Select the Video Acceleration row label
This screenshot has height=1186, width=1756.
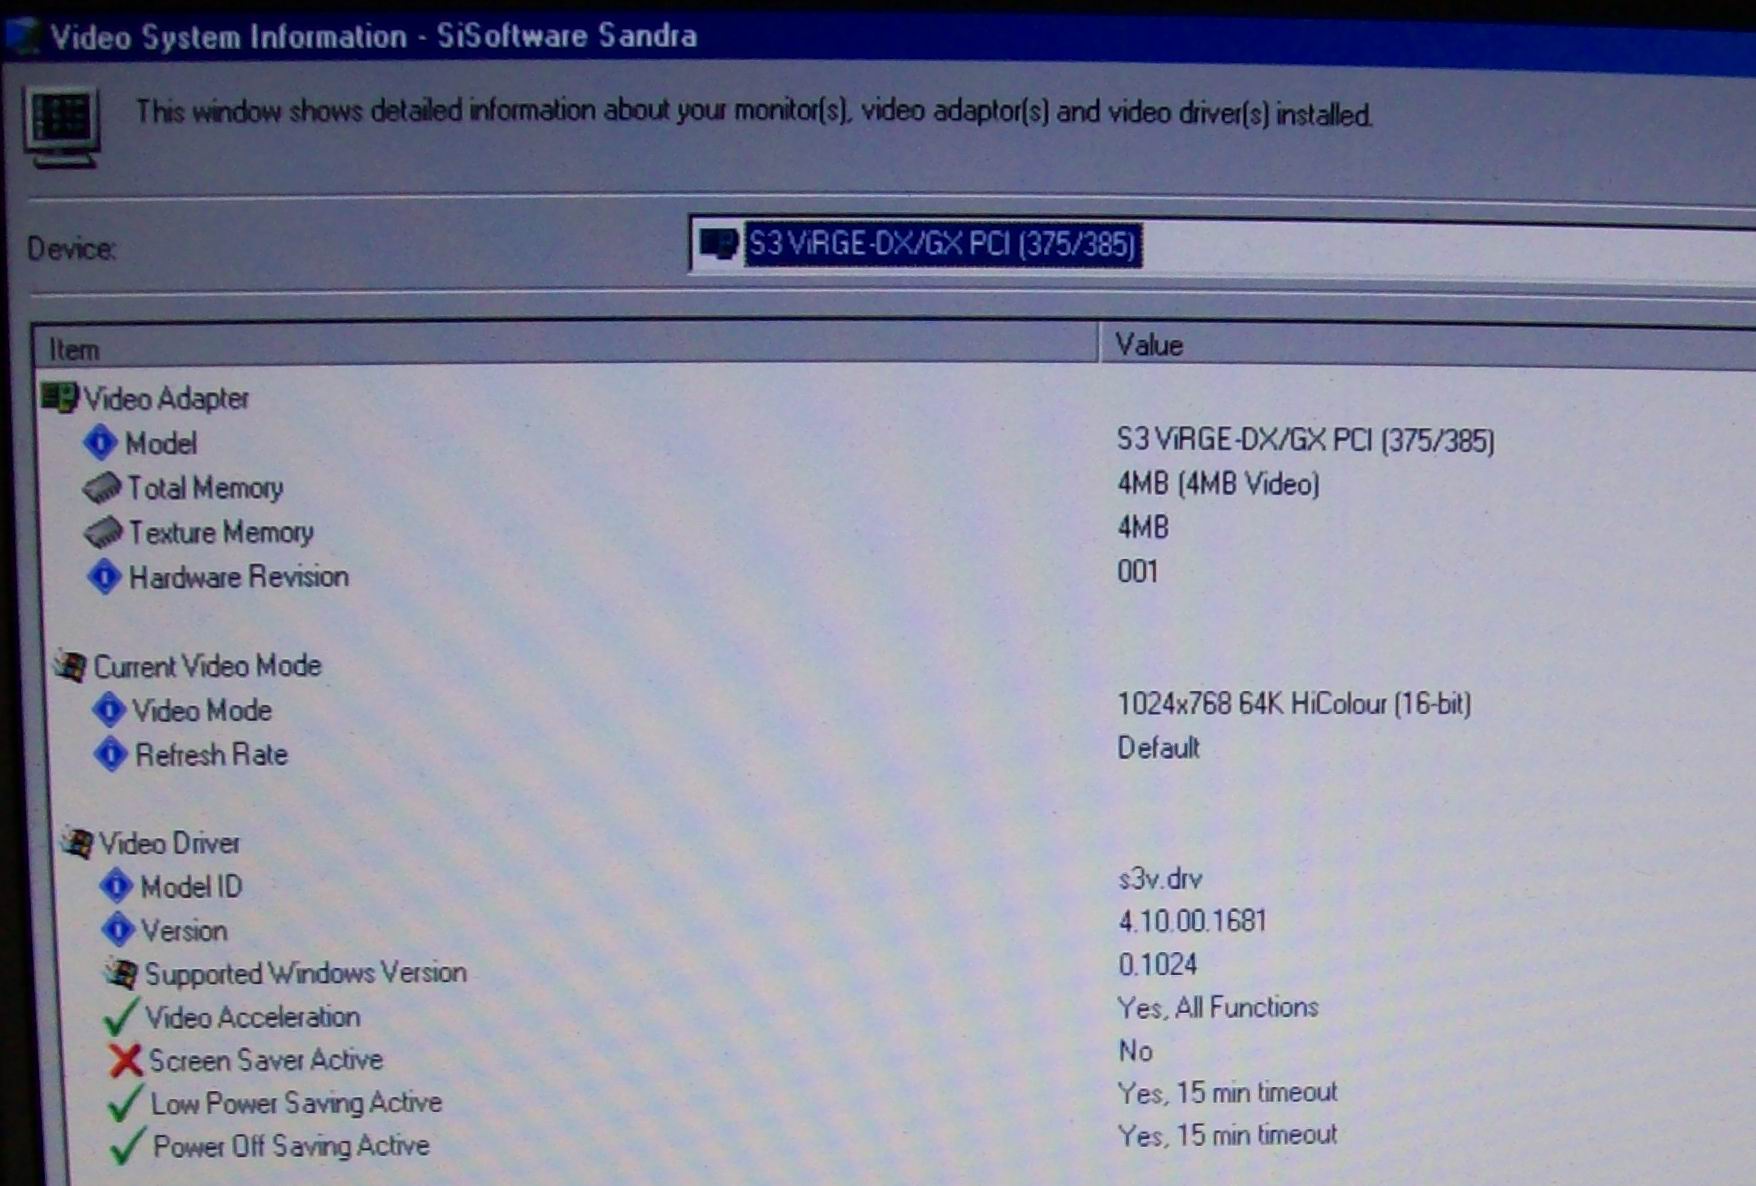(253, 1017)
